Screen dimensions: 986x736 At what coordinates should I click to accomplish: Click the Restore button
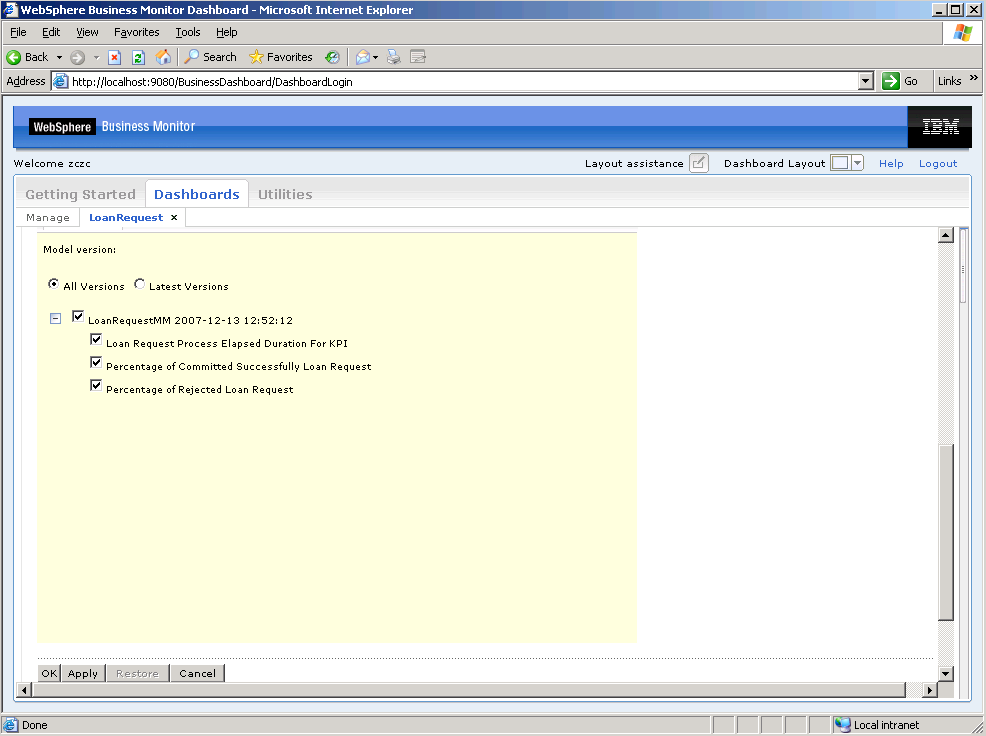point(138,673)
